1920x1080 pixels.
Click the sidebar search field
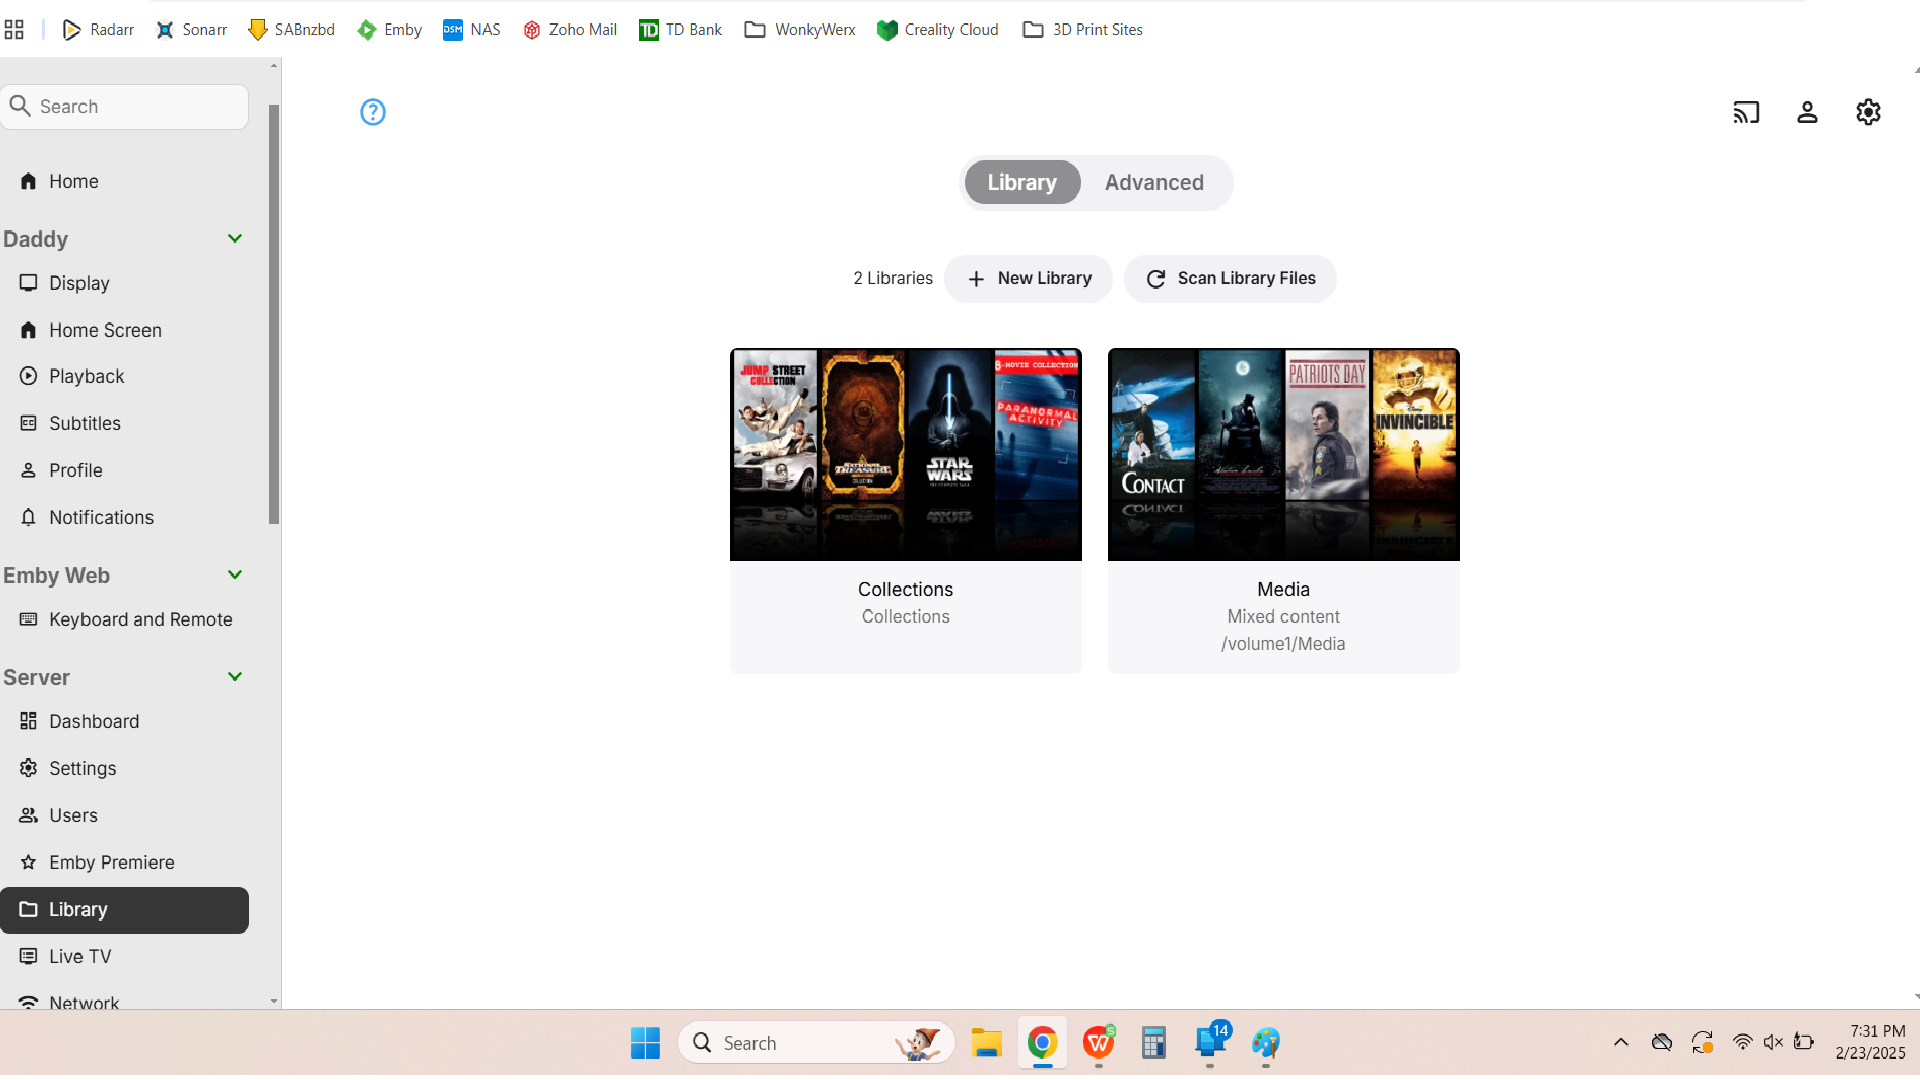[125, 106]
